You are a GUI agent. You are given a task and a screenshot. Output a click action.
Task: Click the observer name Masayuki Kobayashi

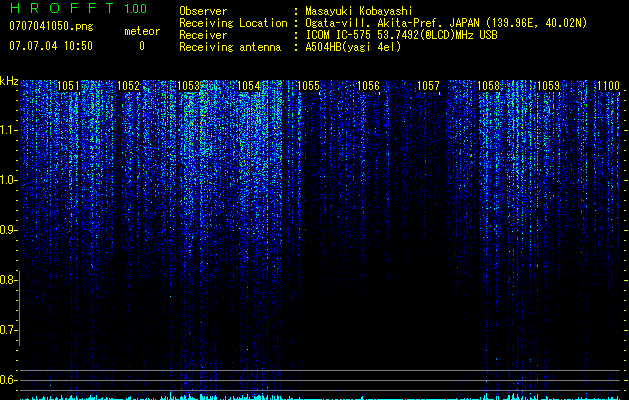click(x=359, y=11)
